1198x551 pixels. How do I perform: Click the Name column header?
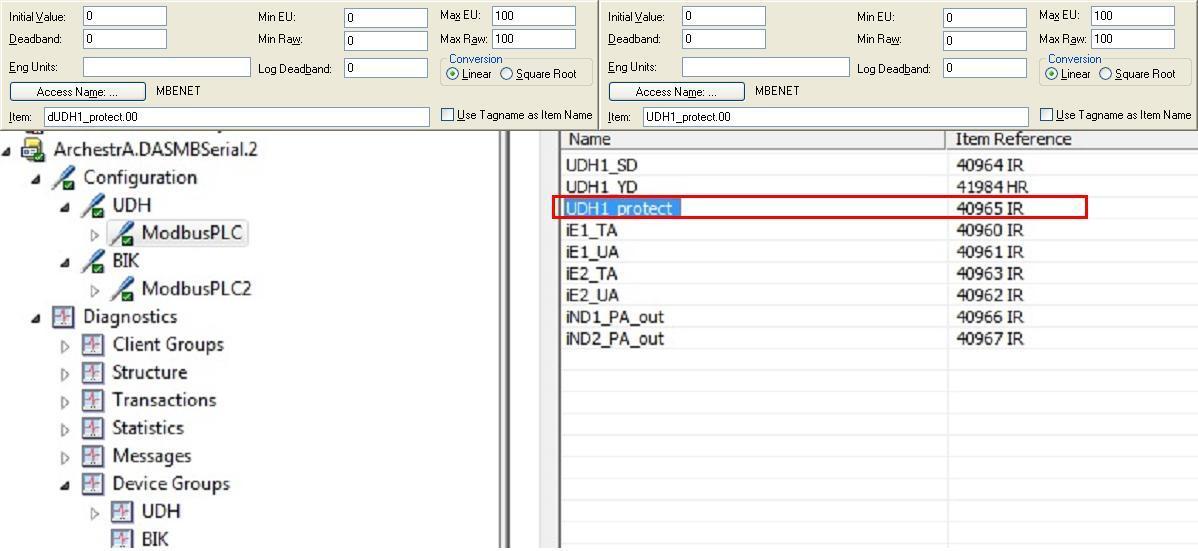tap(750, 140)
